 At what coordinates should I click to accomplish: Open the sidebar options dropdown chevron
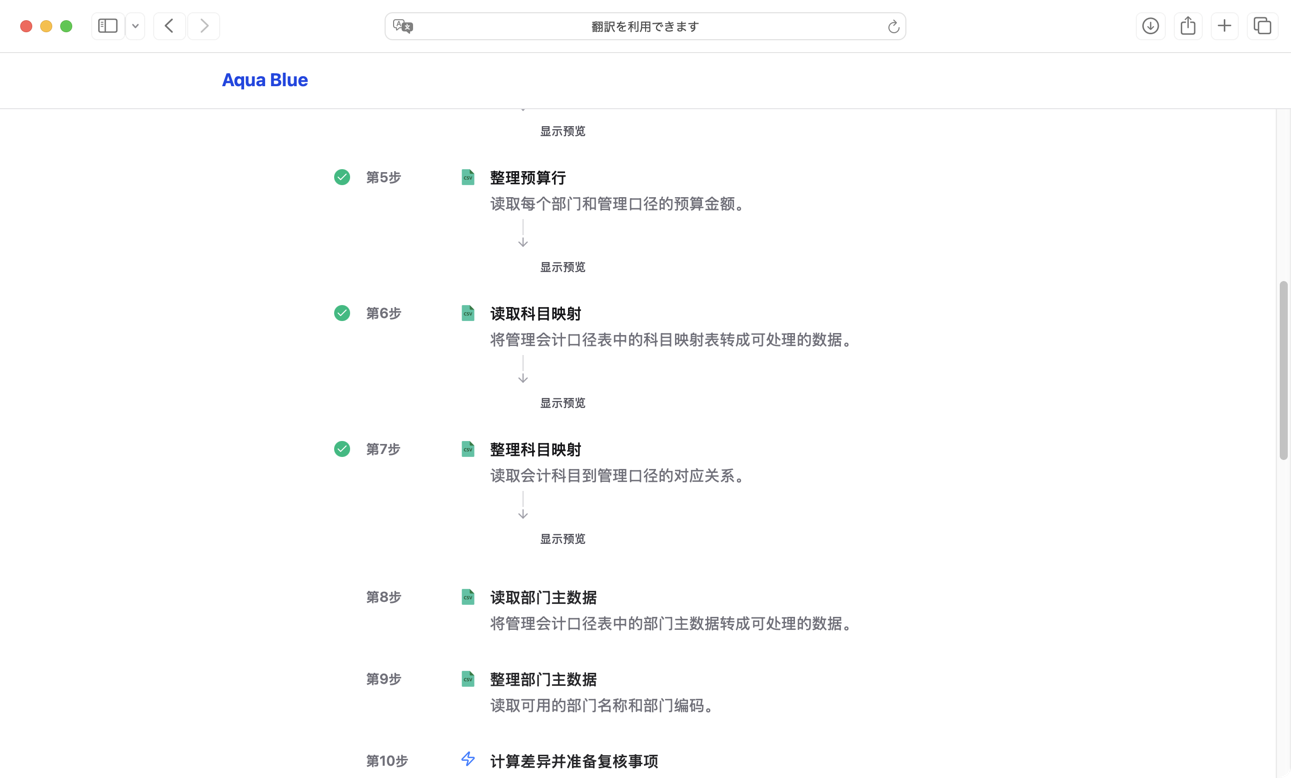(x=135, y=26)
